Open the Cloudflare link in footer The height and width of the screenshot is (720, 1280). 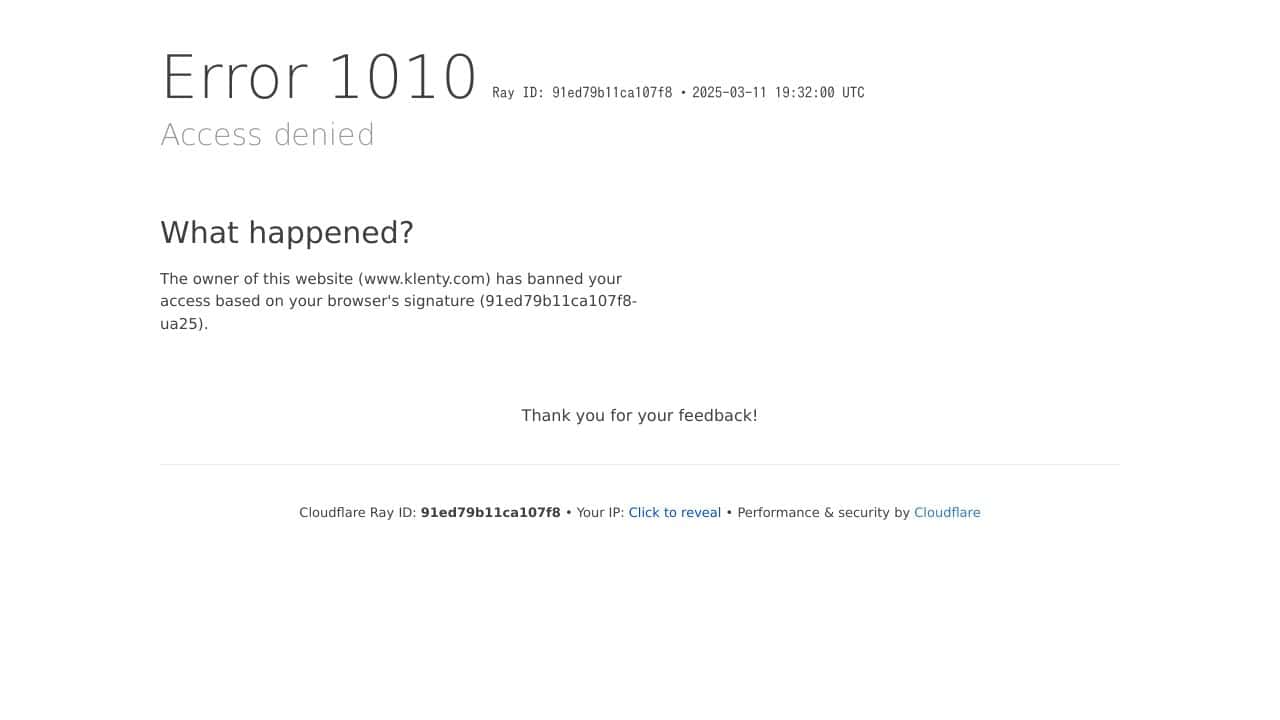pyautogui.click(x=947, y=512)
